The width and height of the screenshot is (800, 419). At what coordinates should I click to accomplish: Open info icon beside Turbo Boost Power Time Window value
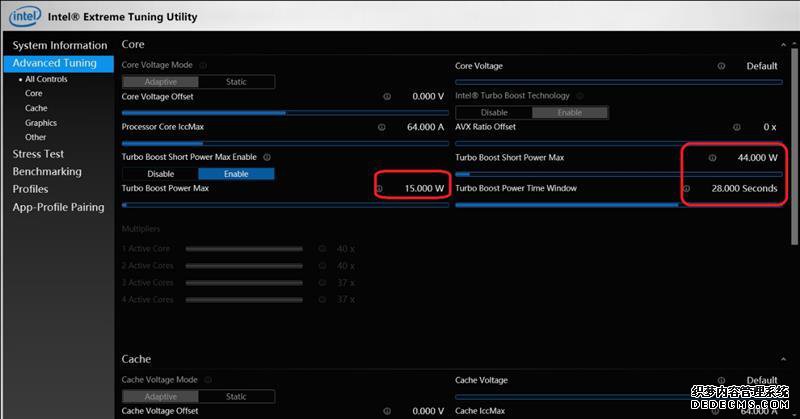687,189
